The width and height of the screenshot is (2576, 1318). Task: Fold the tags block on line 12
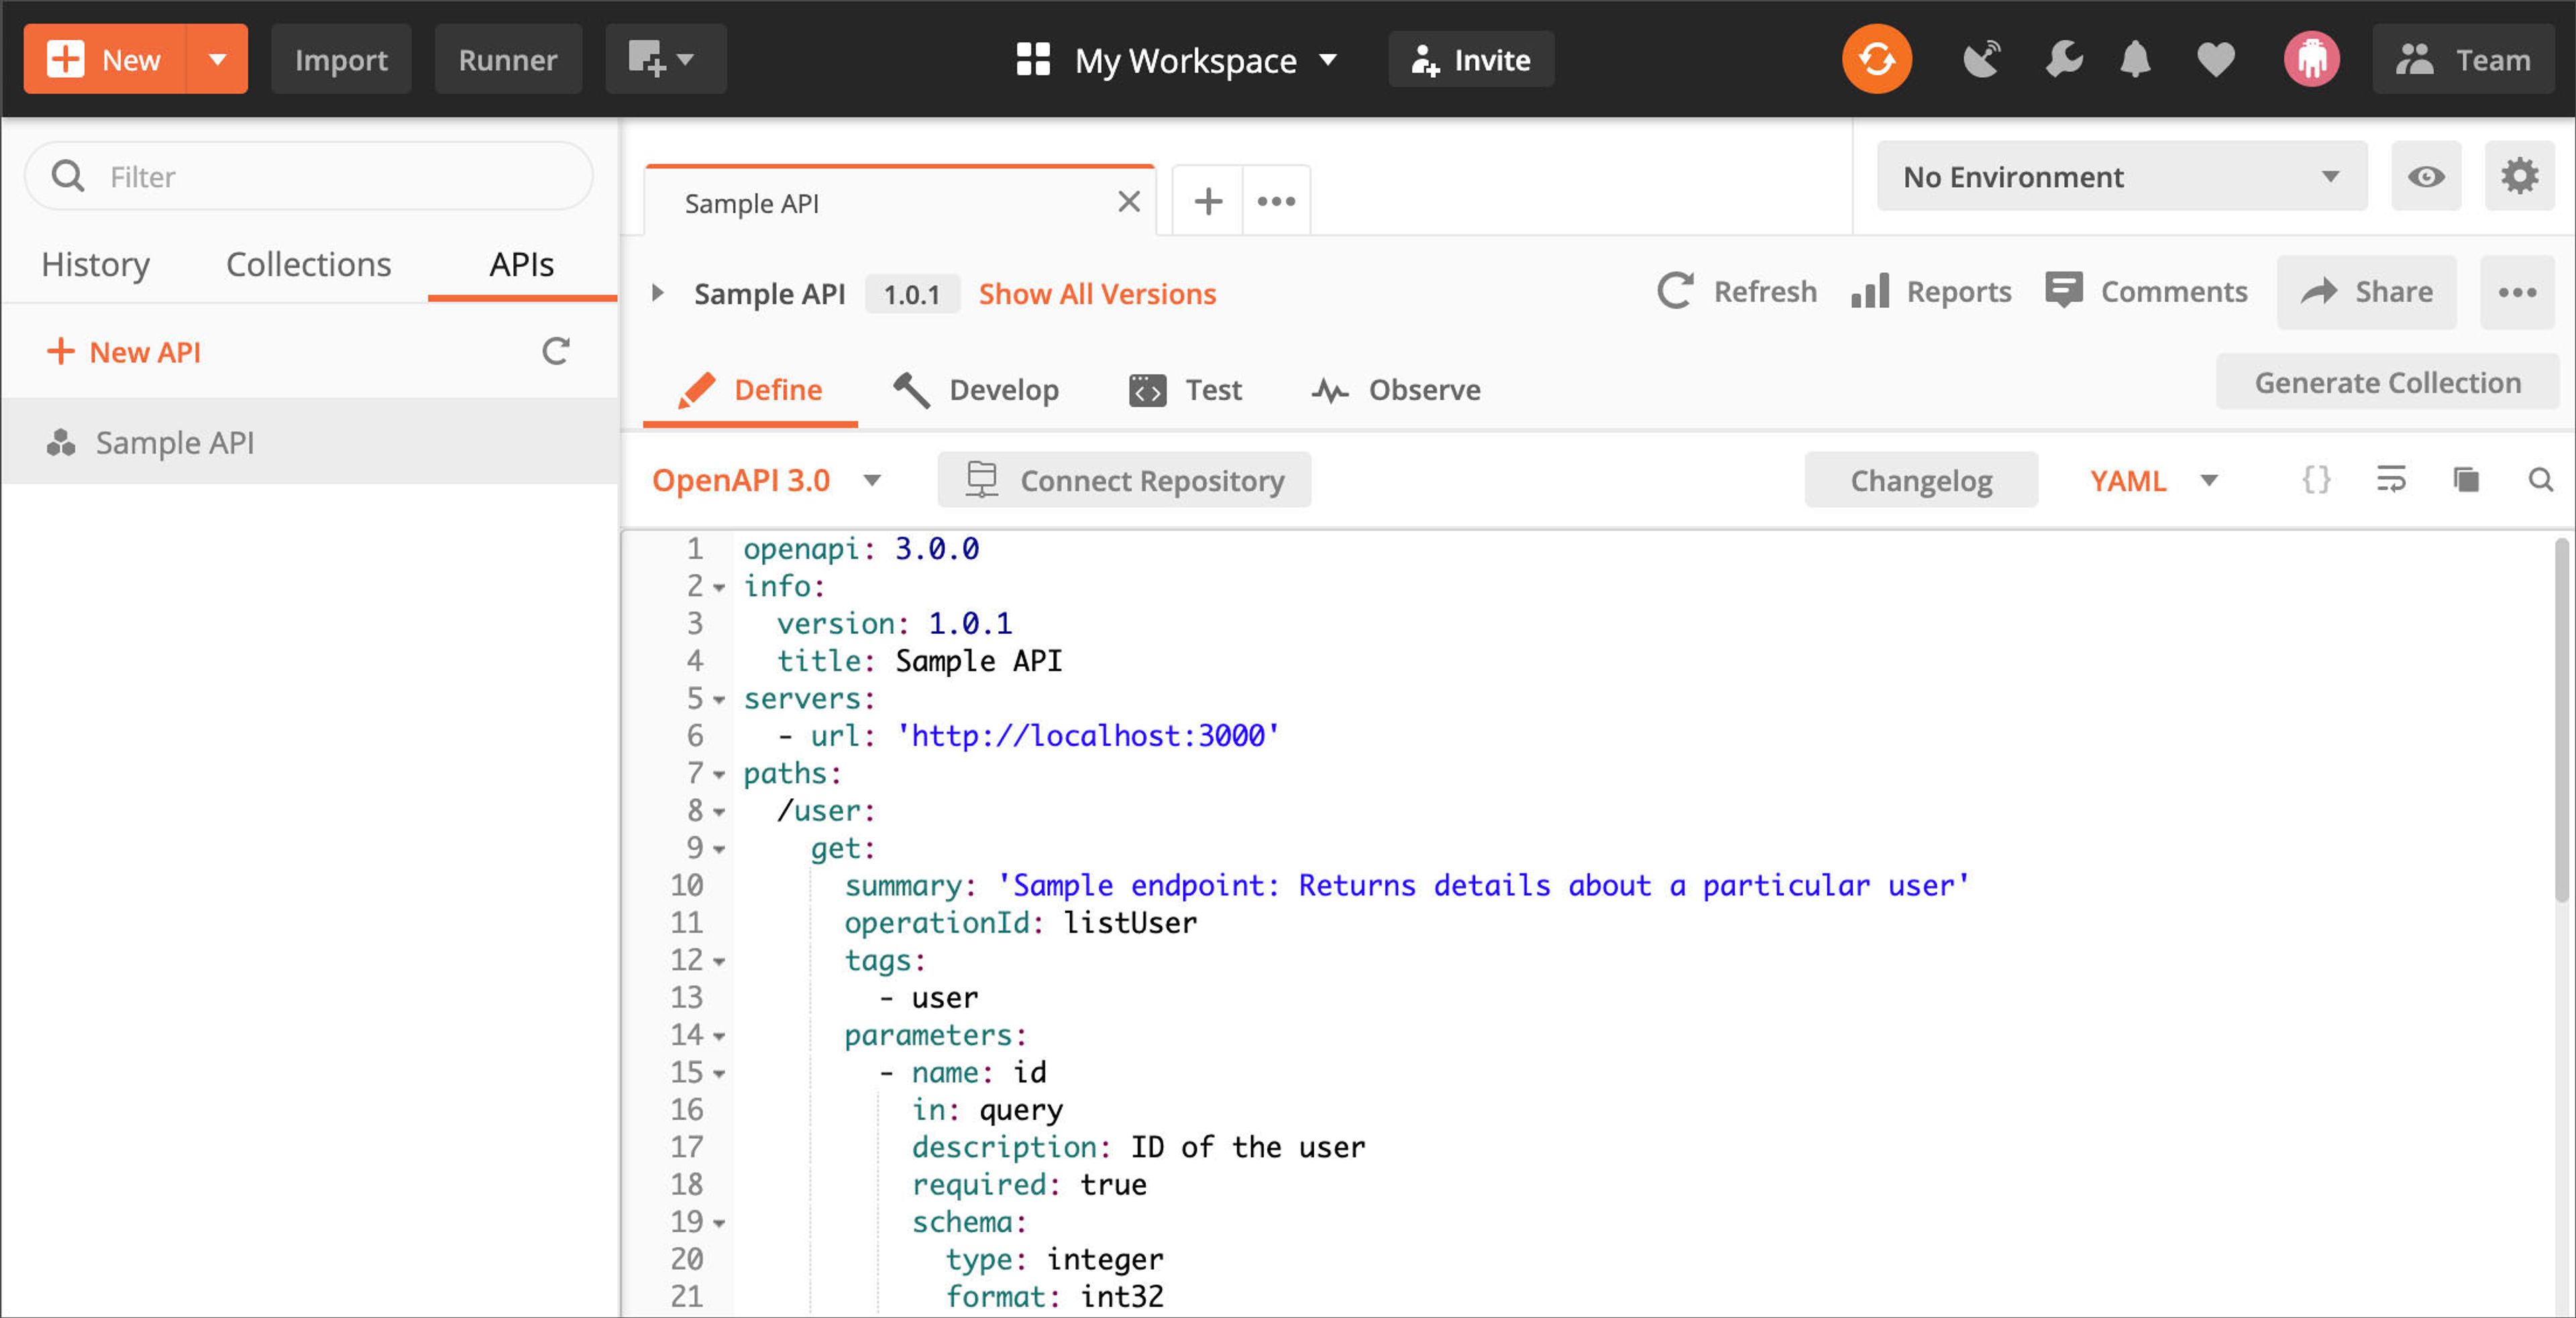pos(718,961)
